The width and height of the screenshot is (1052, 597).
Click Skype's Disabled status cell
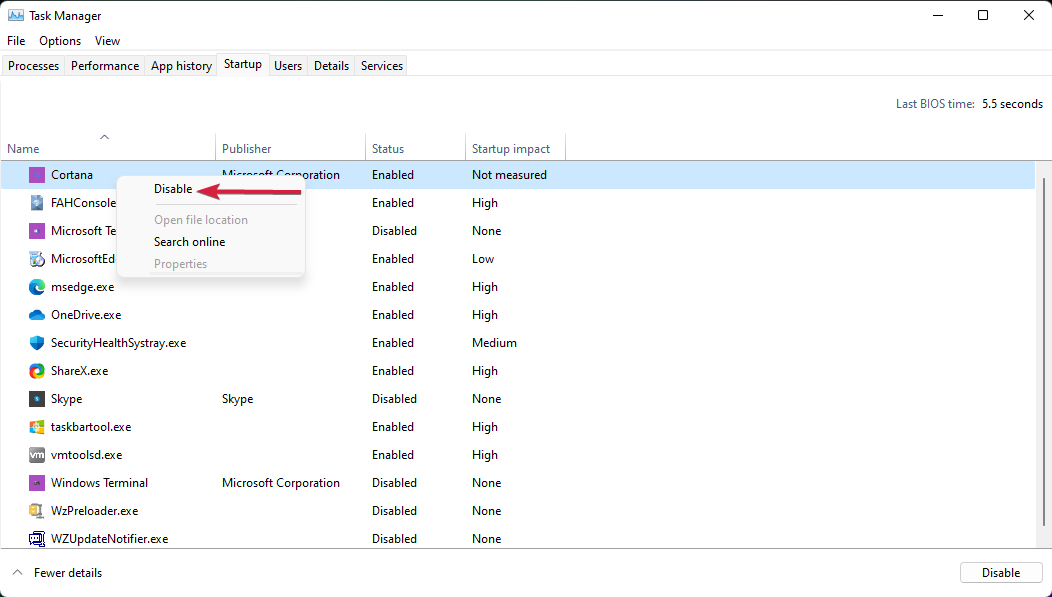(394, 399)
